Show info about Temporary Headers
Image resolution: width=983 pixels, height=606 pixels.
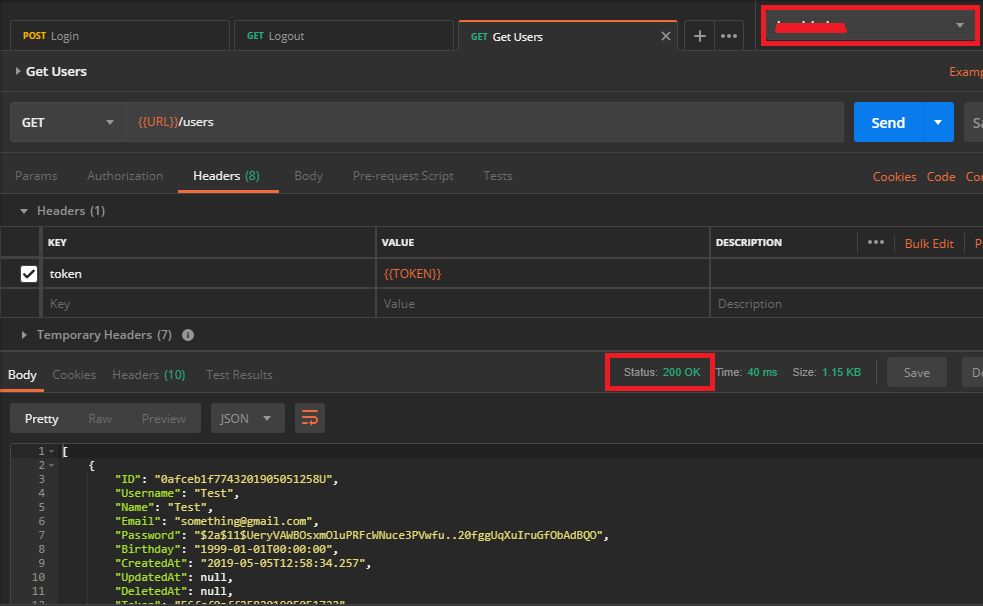(x=187, y=335)
